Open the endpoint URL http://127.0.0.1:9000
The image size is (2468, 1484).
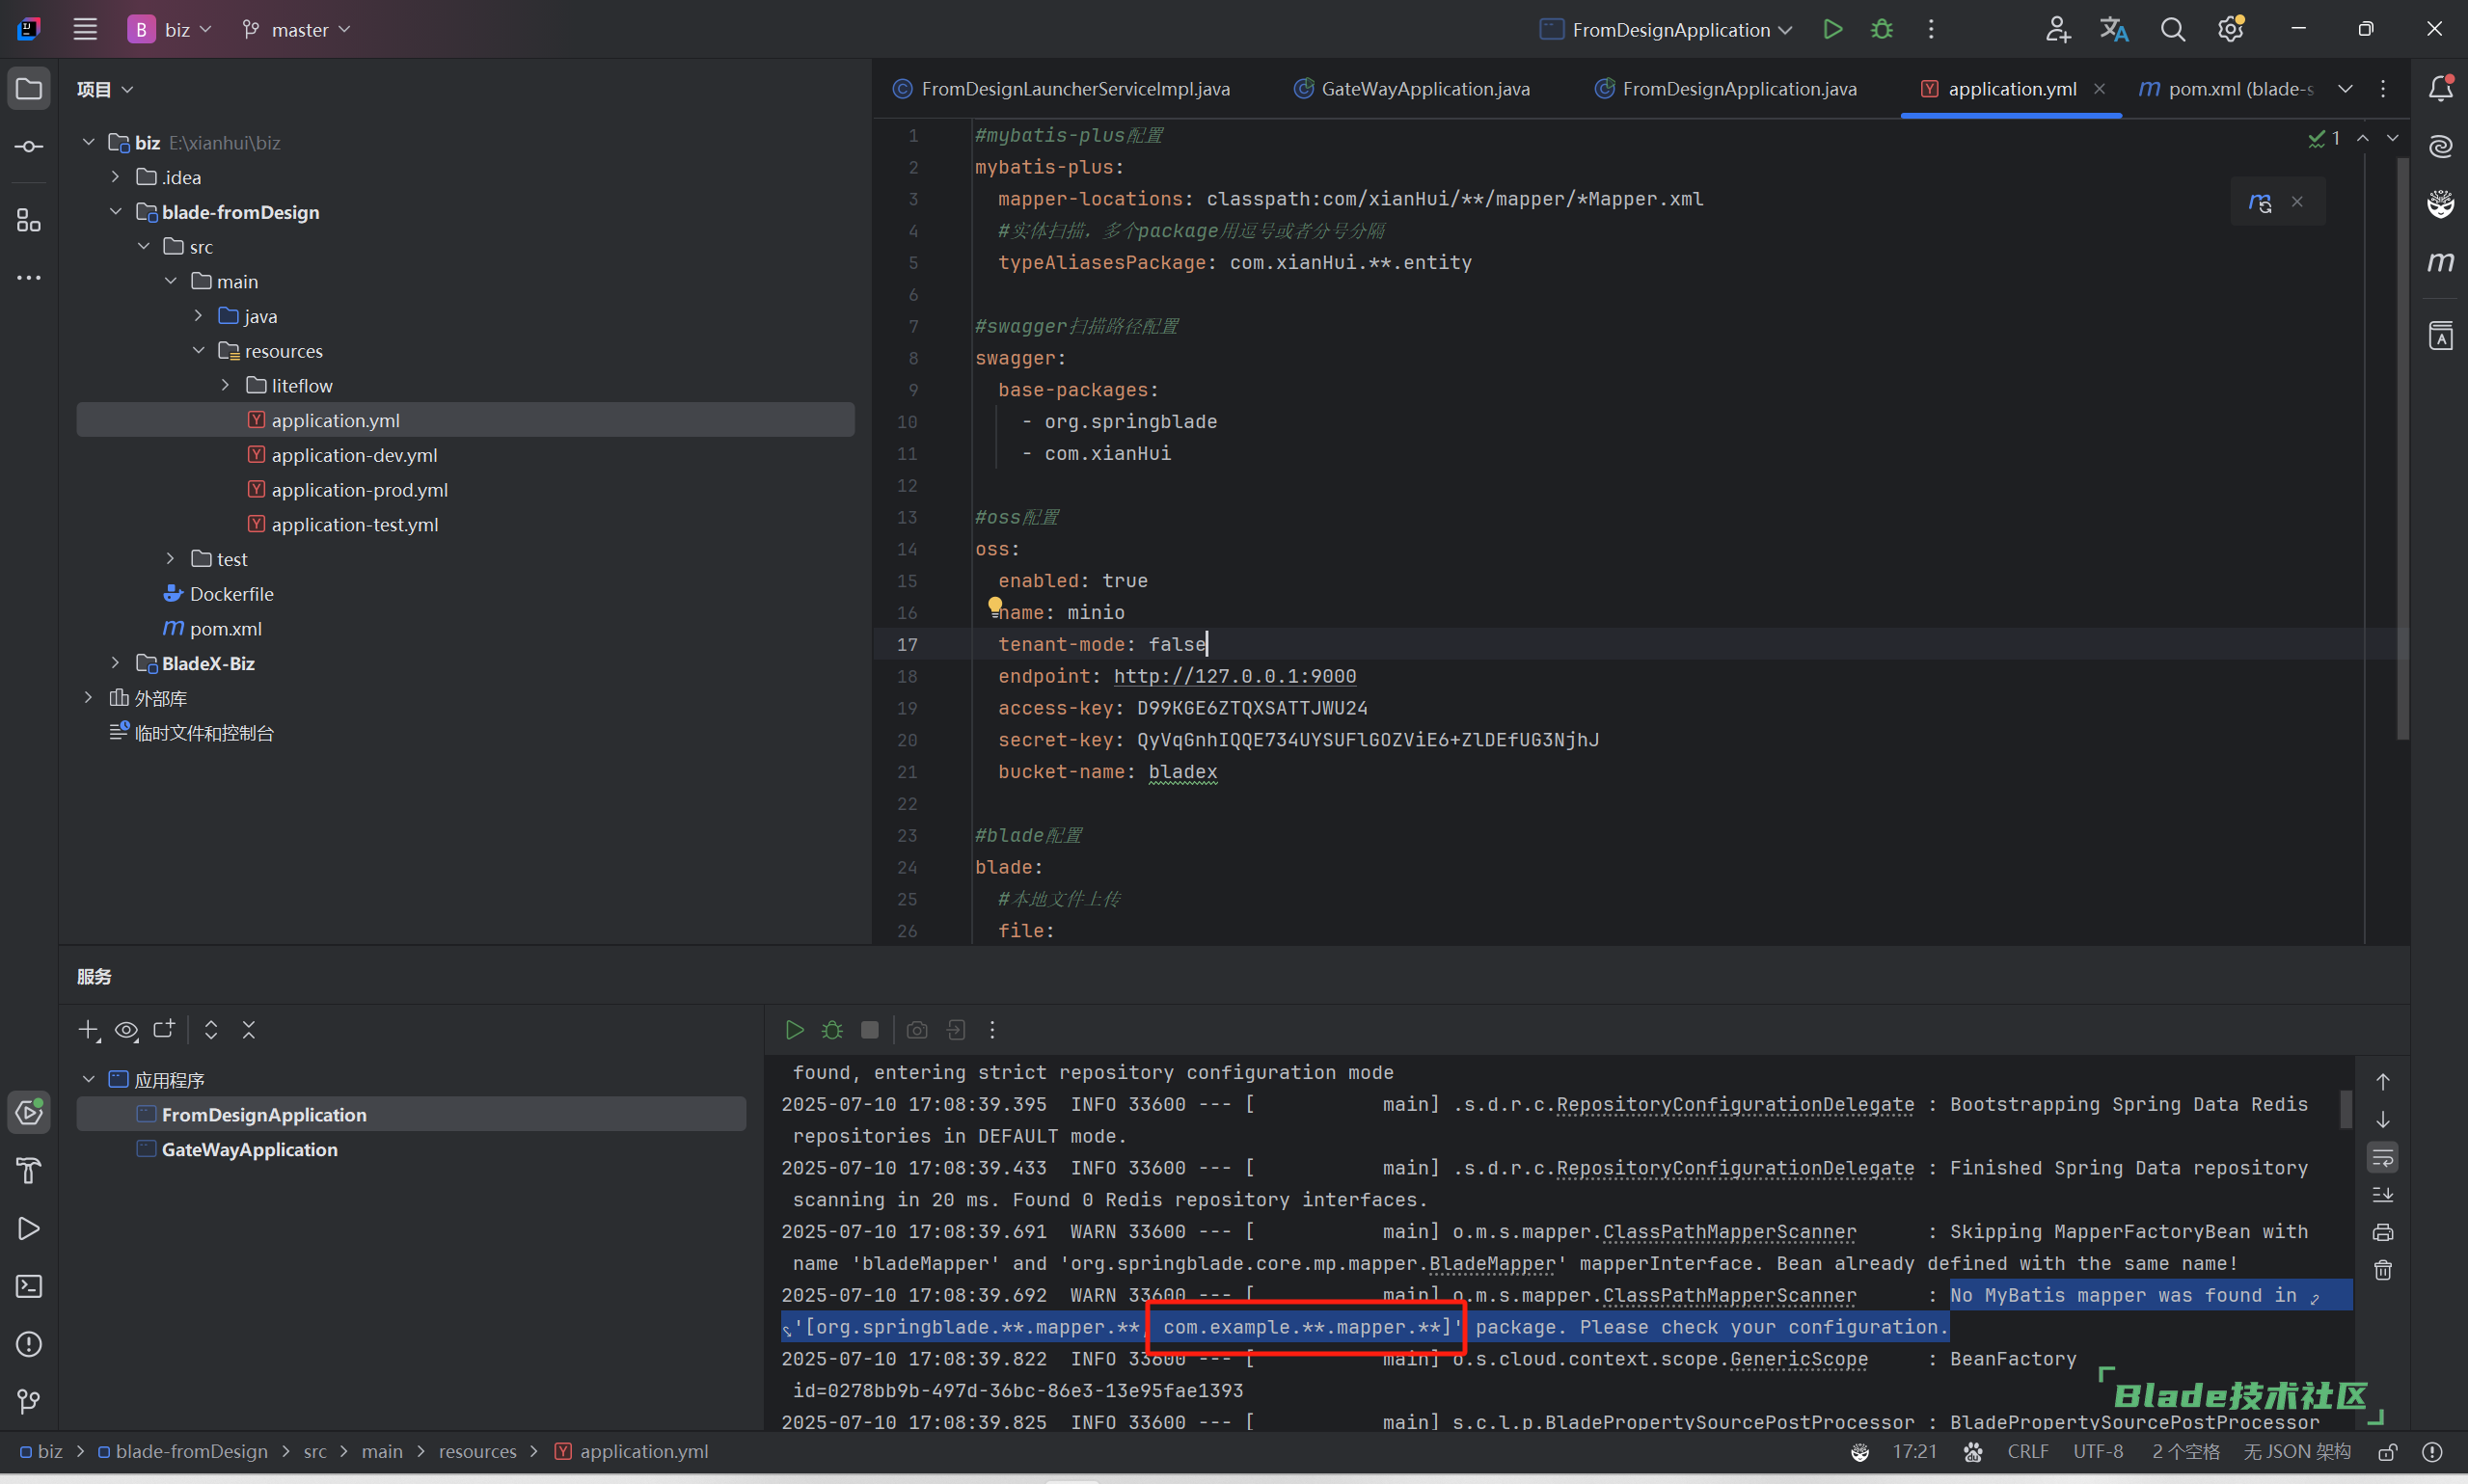[1235, 676]
